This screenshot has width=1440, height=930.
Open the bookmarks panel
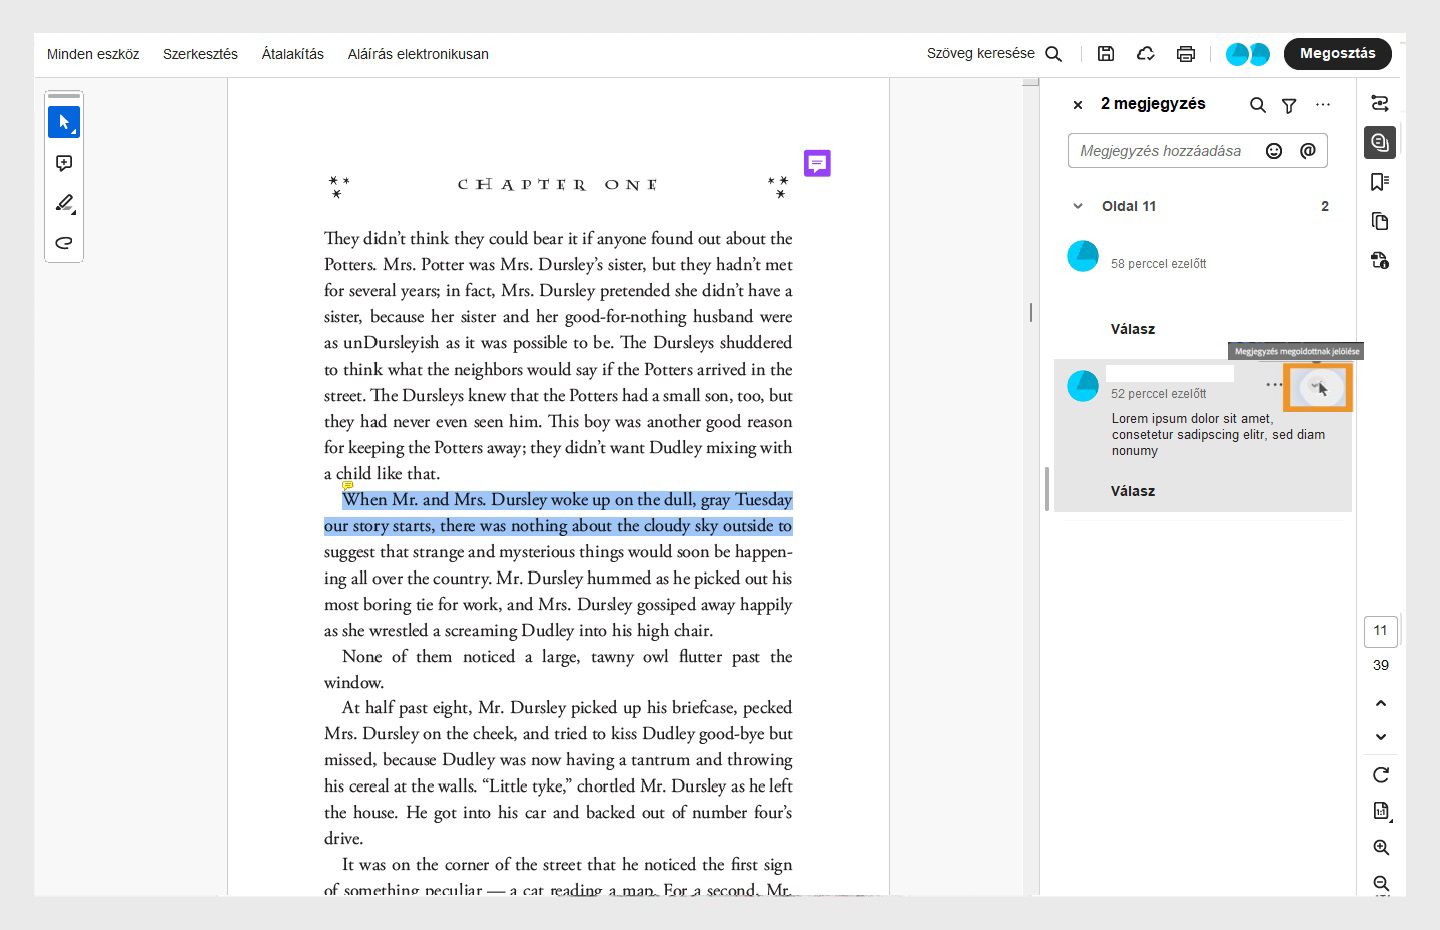[1380, 181]
